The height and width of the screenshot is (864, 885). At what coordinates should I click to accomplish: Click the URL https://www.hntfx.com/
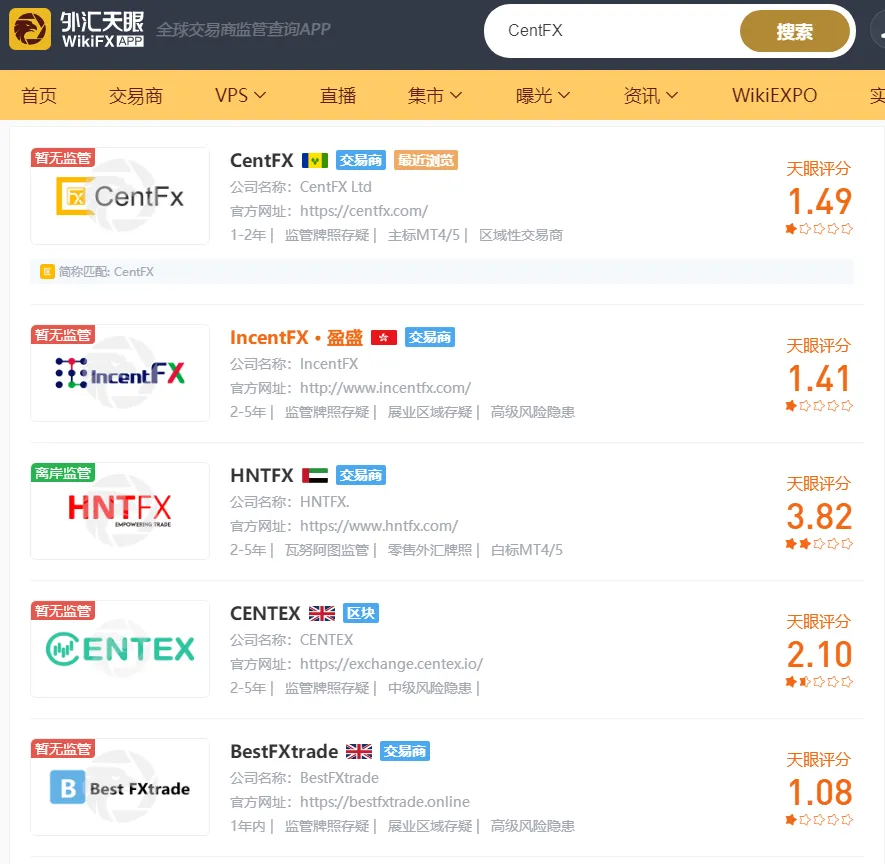coord(379,526)
